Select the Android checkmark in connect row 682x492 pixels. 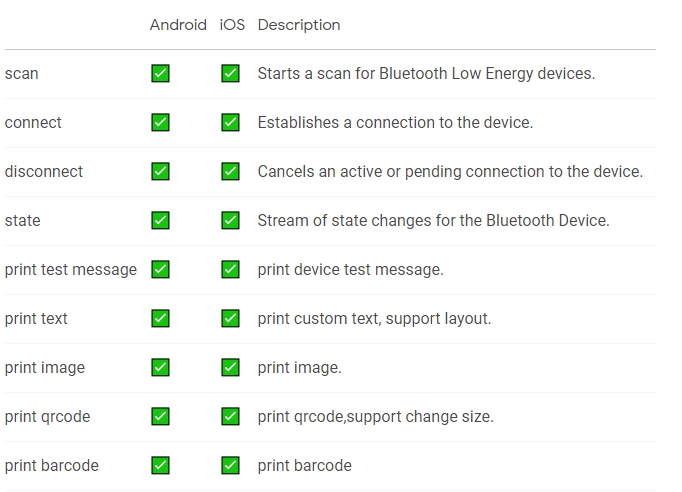tap(160, 122)
